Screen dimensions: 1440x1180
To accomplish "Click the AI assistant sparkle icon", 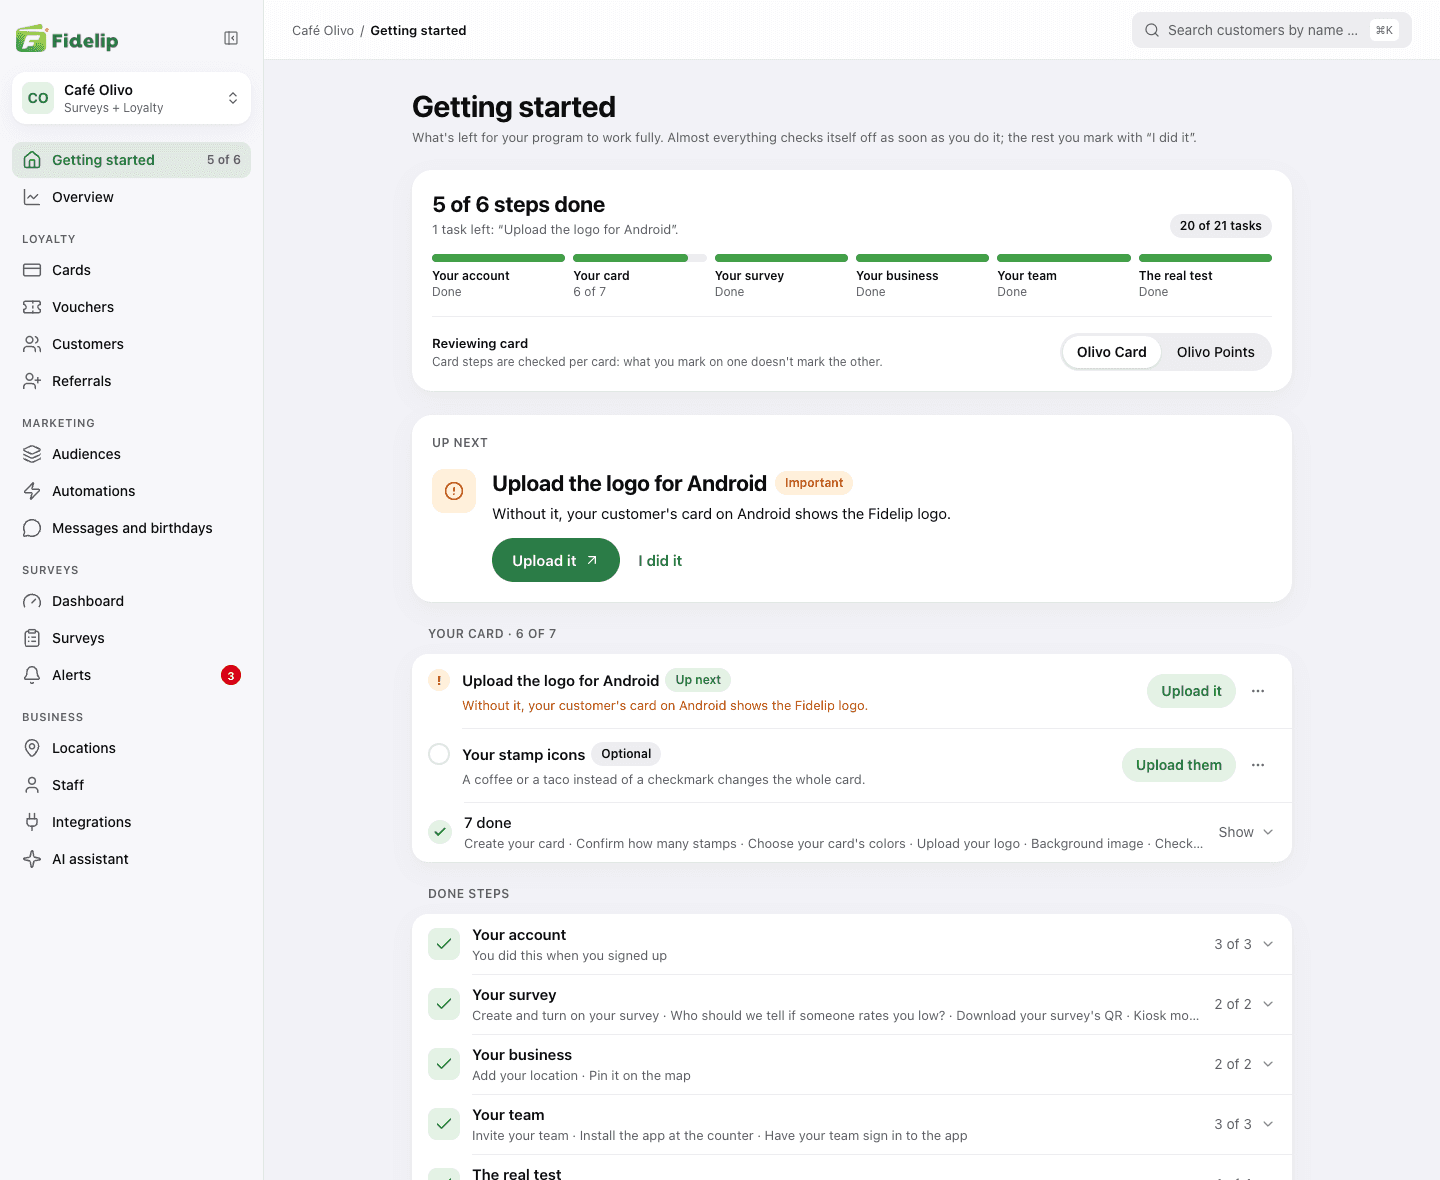I will click(32, 859).
